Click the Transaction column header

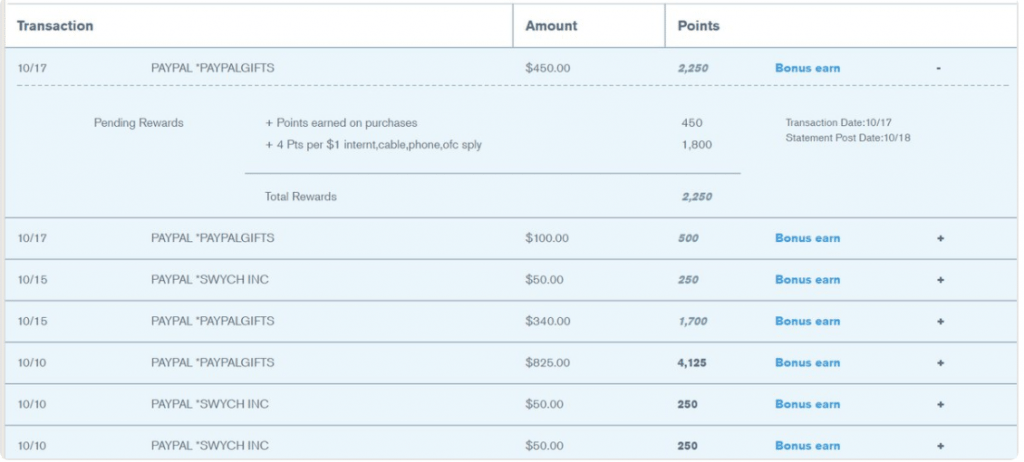pyautogui.click(x=55, y=26)
